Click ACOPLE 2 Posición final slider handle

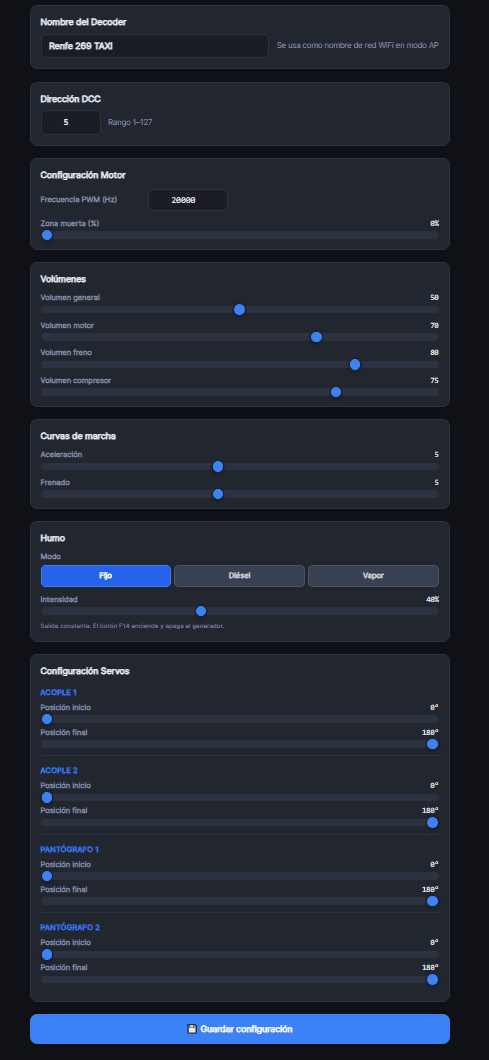433,823
